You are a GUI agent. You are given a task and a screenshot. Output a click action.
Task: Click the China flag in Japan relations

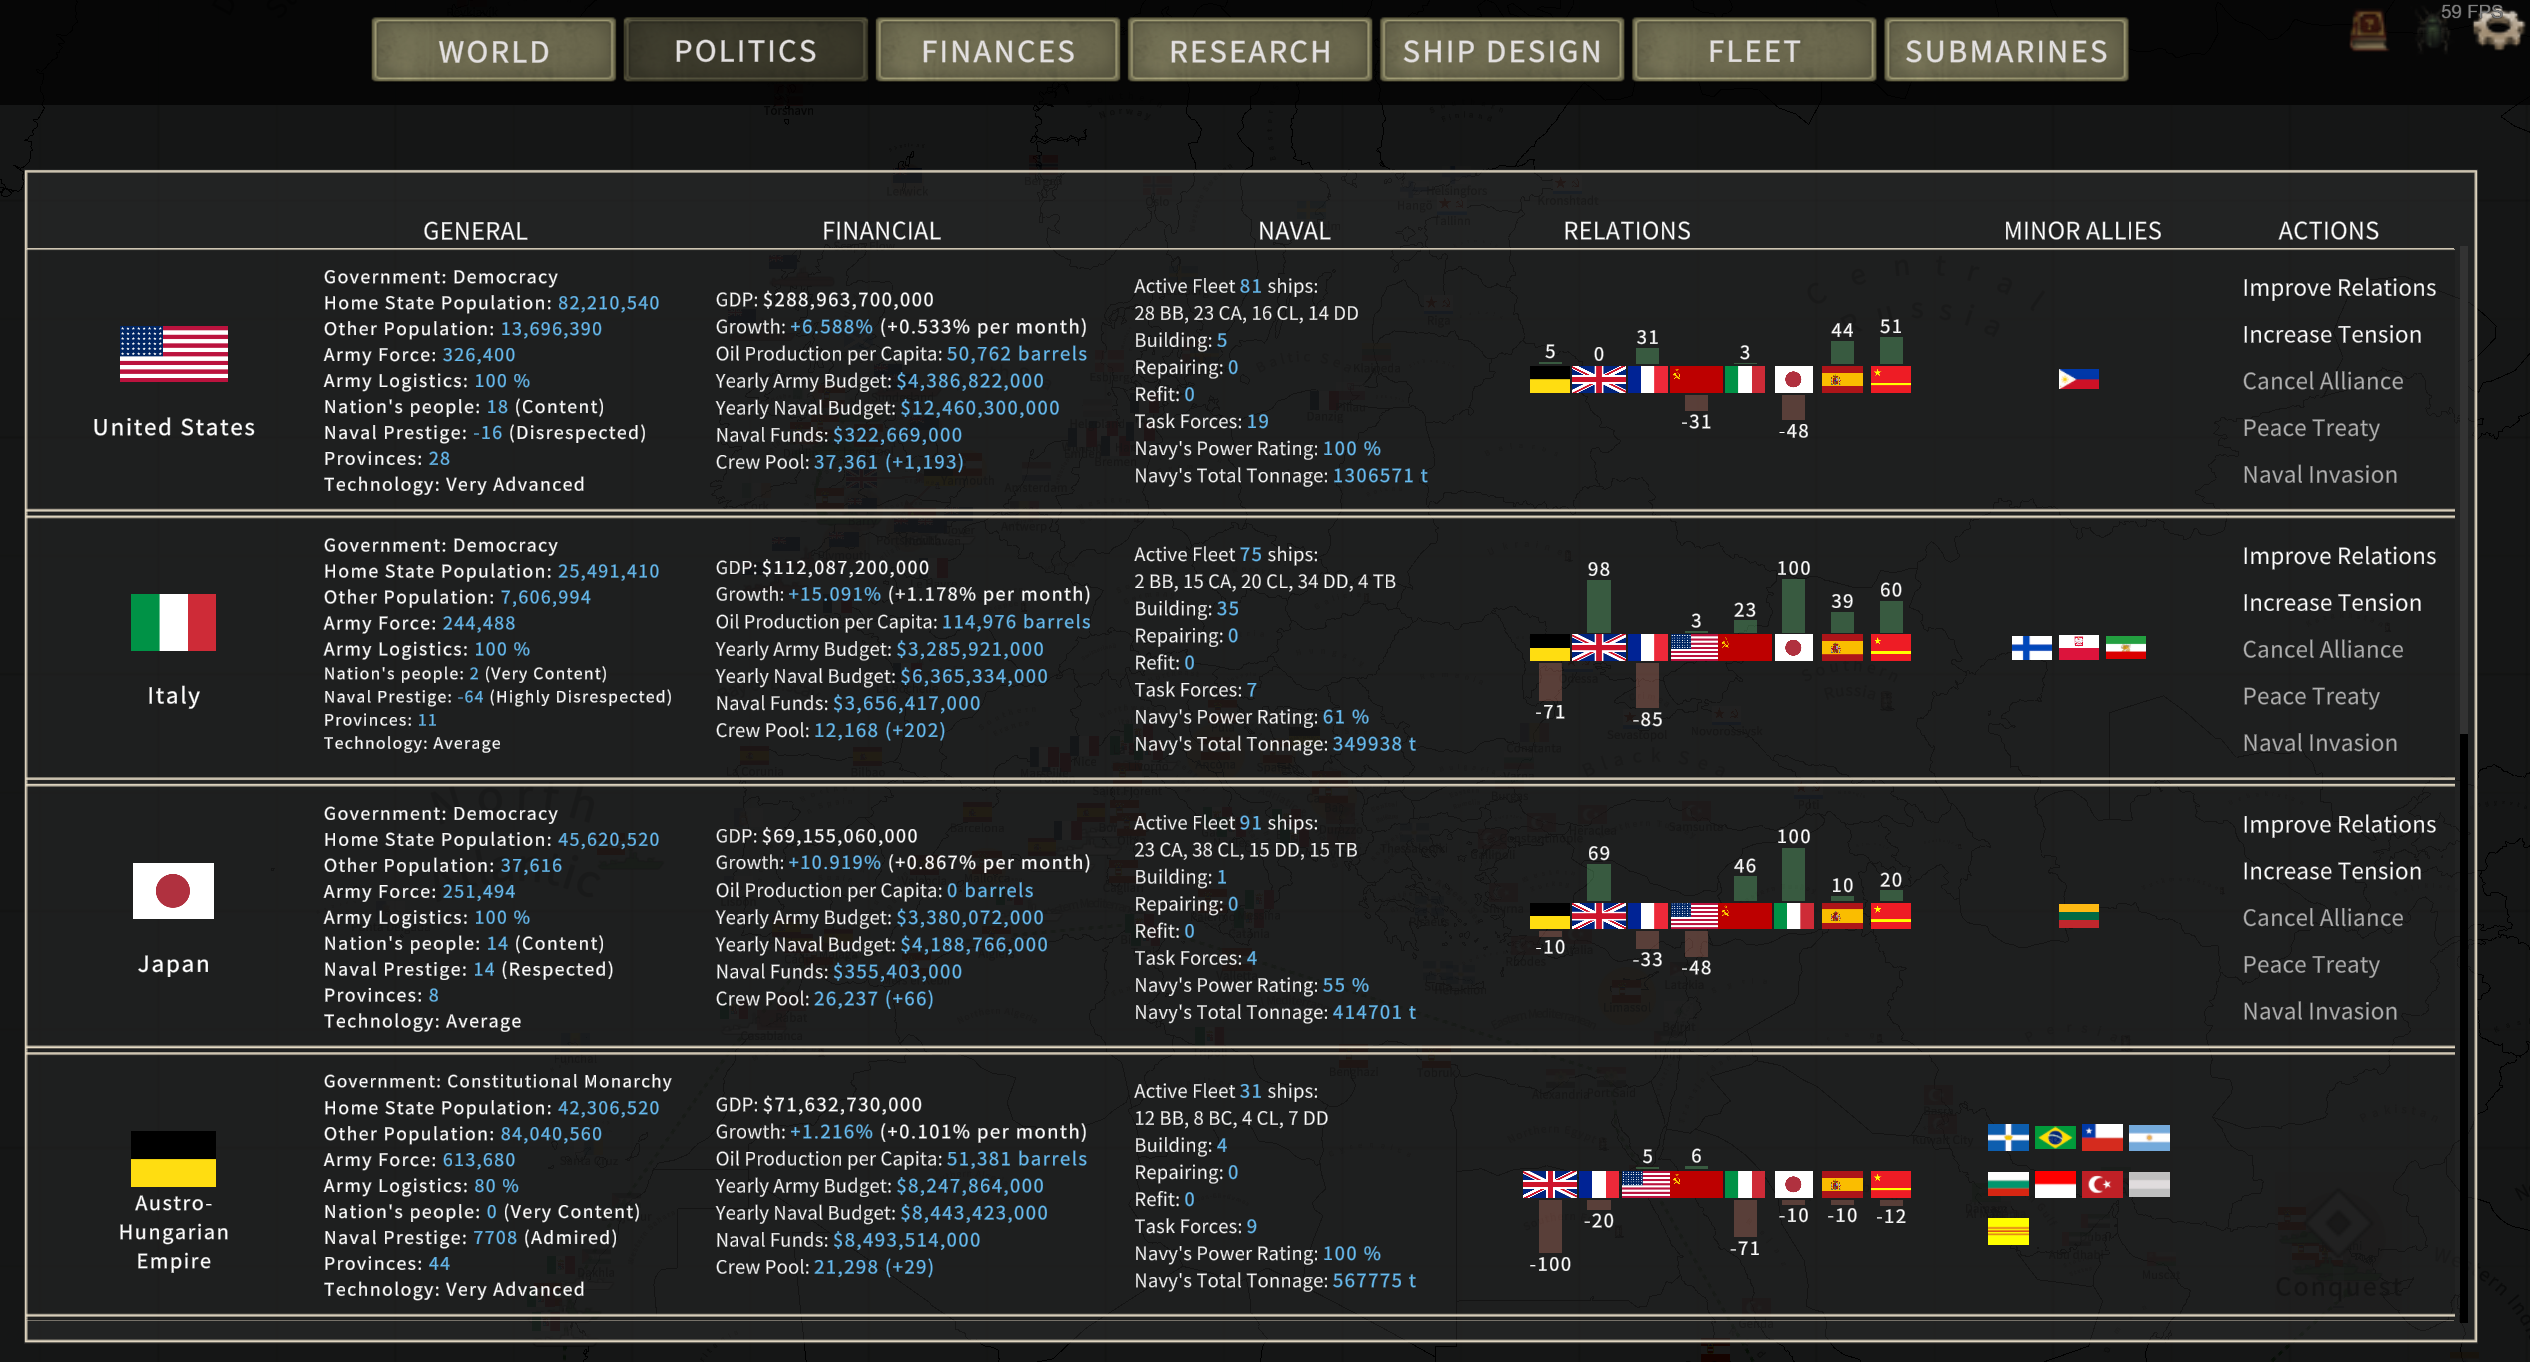point(1891,915)
